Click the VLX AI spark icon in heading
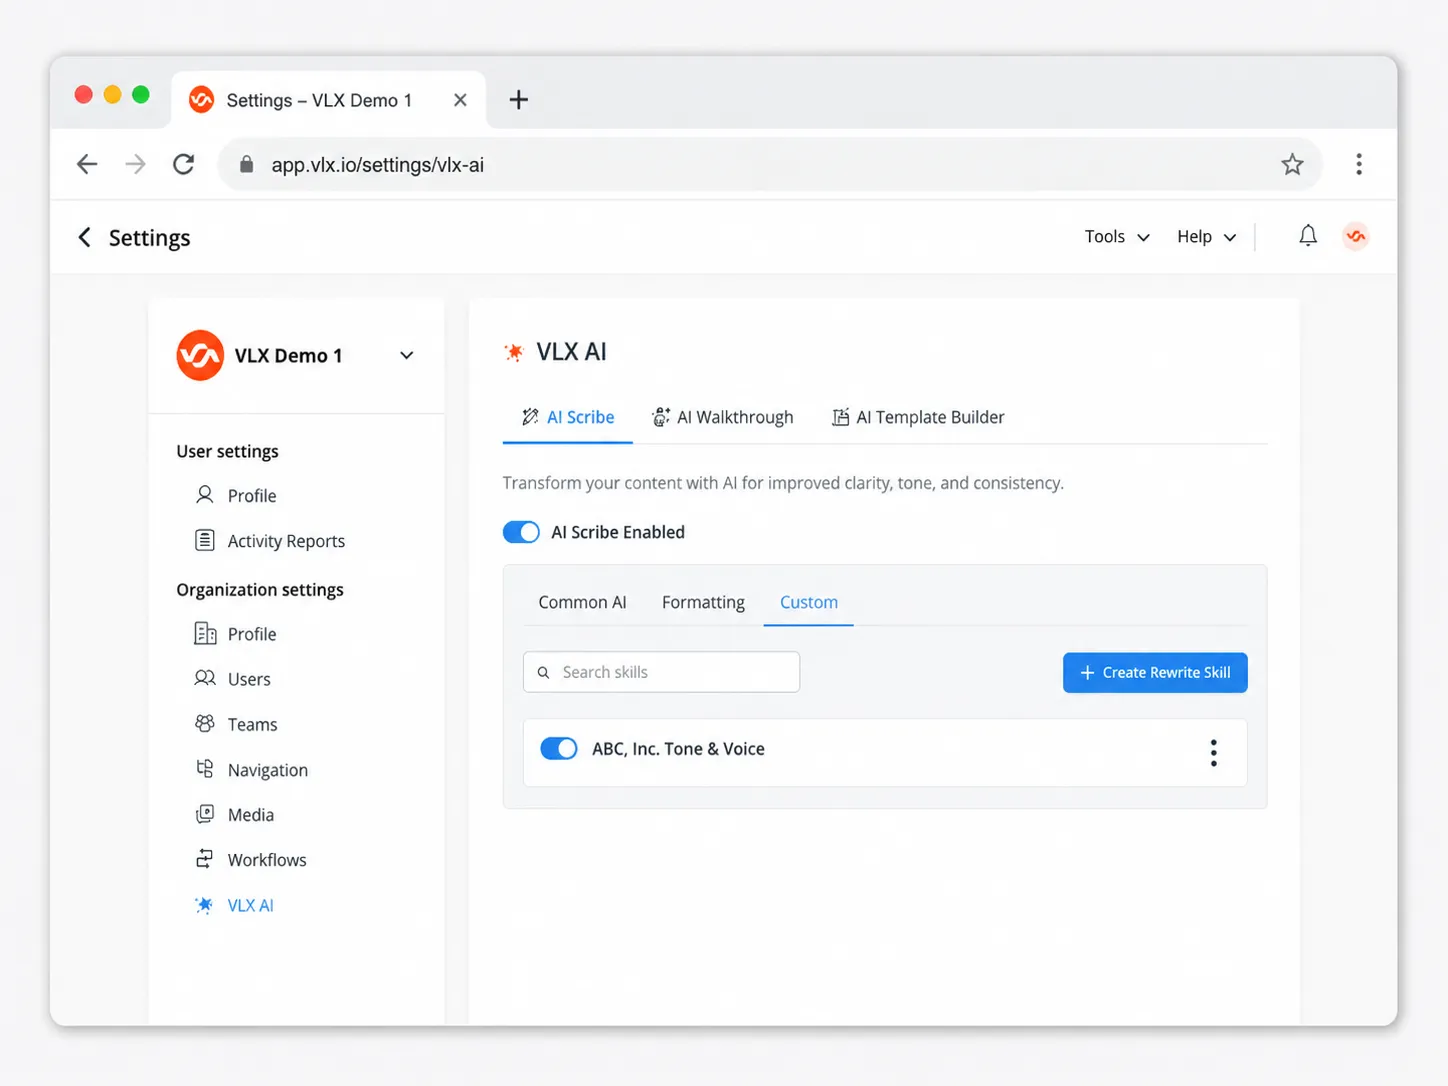Viewport: 1448px width, 1086px height. [x=514, y=352]
